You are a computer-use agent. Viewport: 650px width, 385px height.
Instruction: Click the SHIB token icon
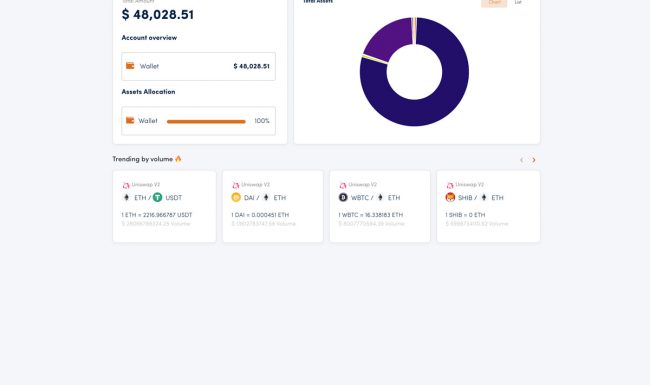450,197
